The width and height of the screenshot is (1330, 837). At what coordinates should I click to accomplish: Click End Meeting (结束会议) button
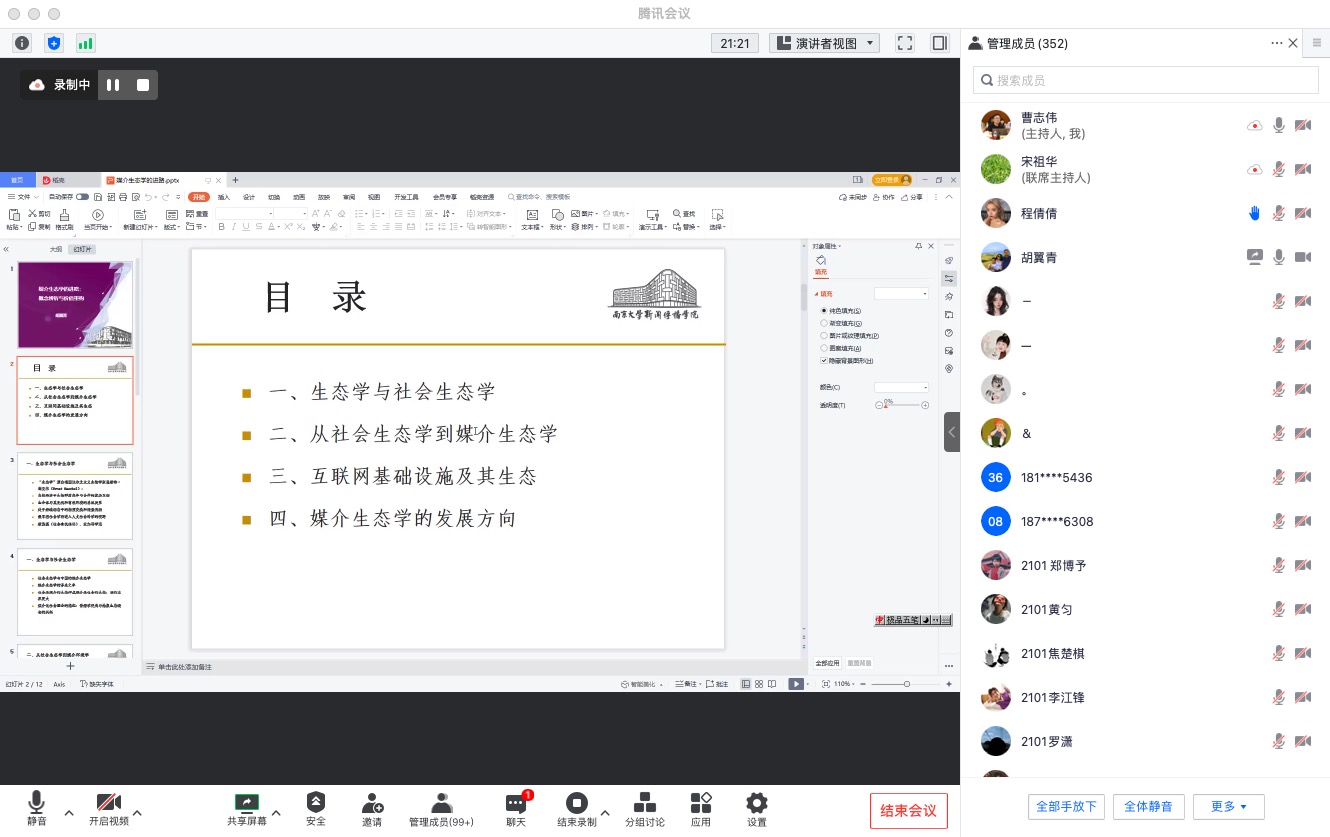click(908, 810)
